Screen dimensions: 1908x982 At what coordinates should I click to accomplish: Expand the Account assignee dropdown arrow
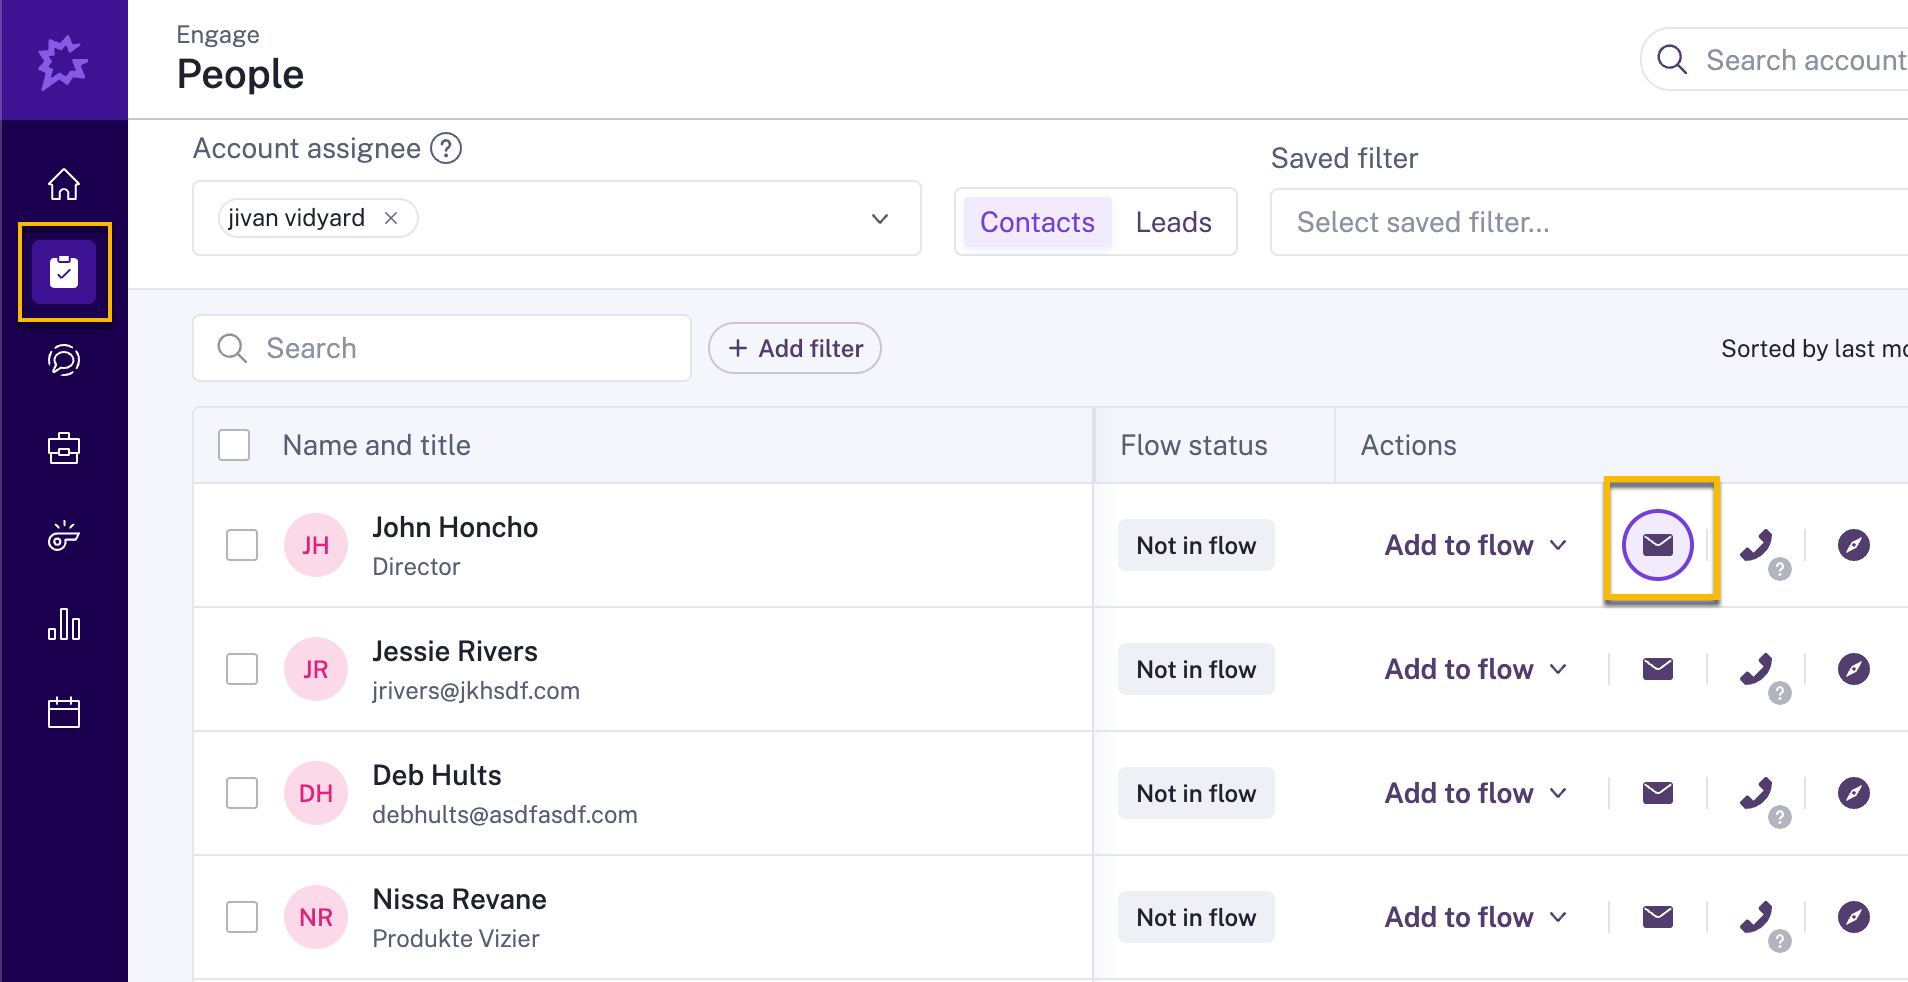coord(880,218)
